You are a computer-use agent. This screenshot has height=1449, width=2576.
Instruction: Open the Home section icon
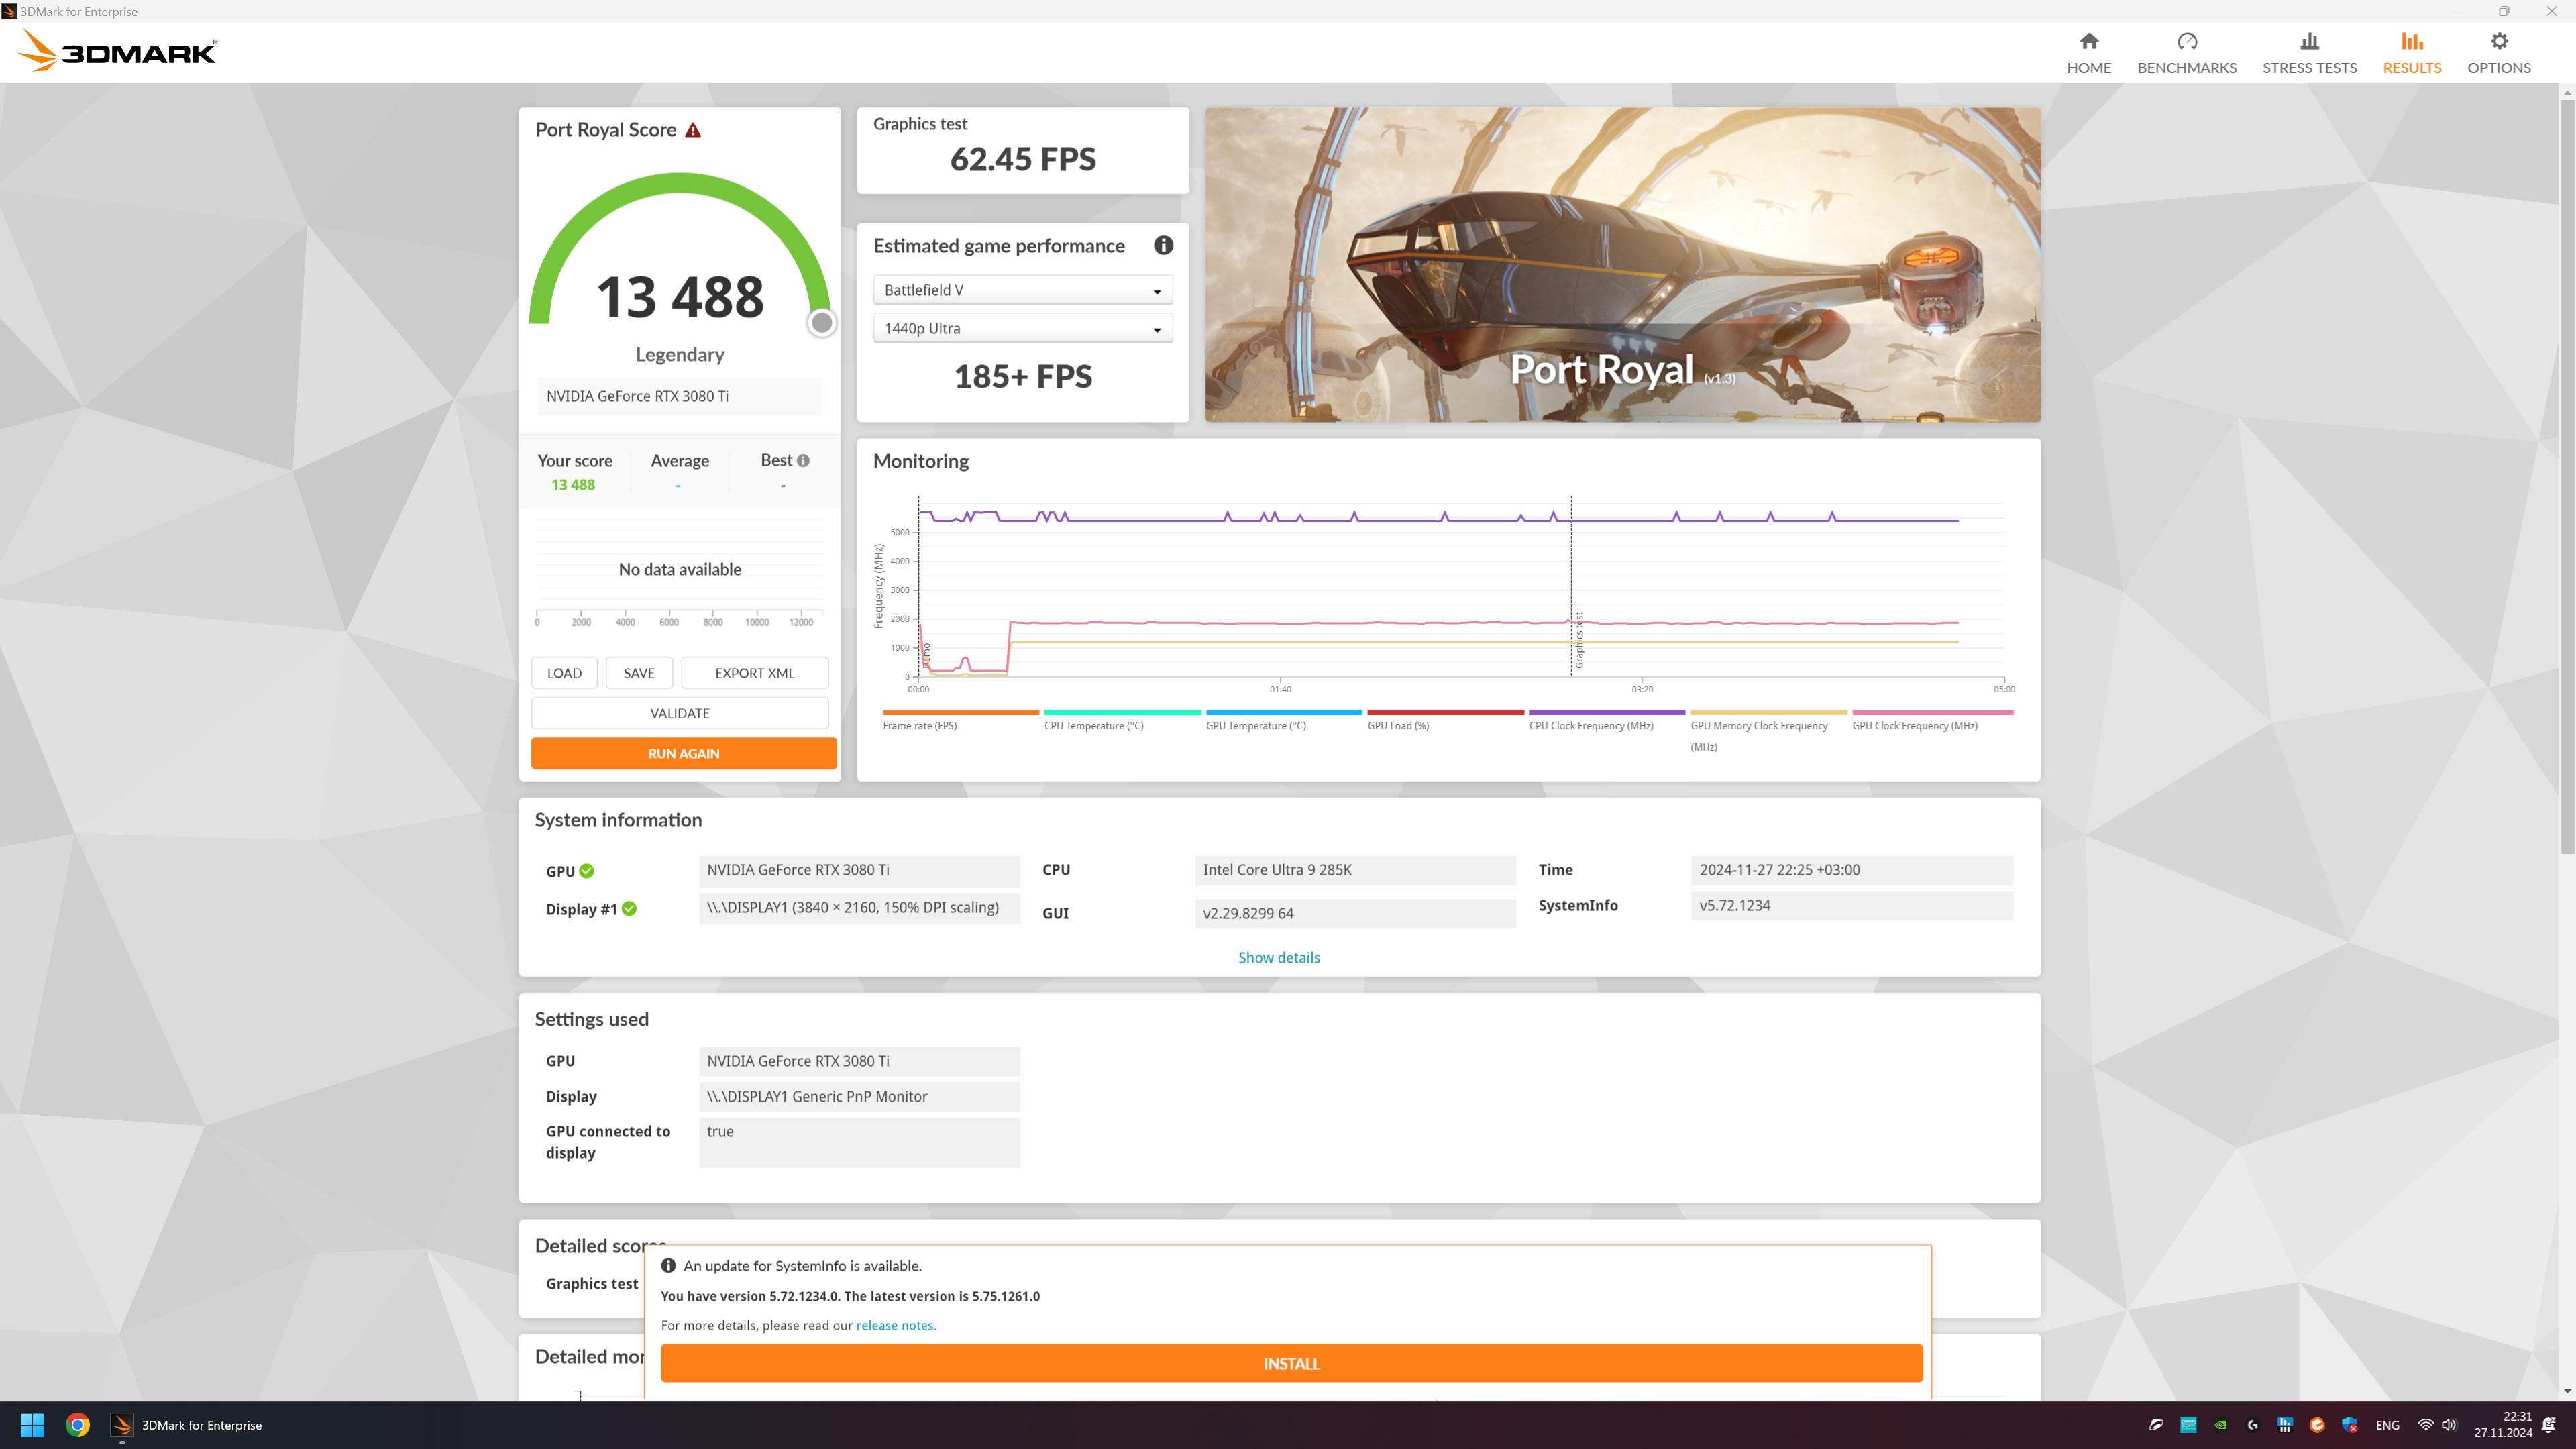[2088, 41]
